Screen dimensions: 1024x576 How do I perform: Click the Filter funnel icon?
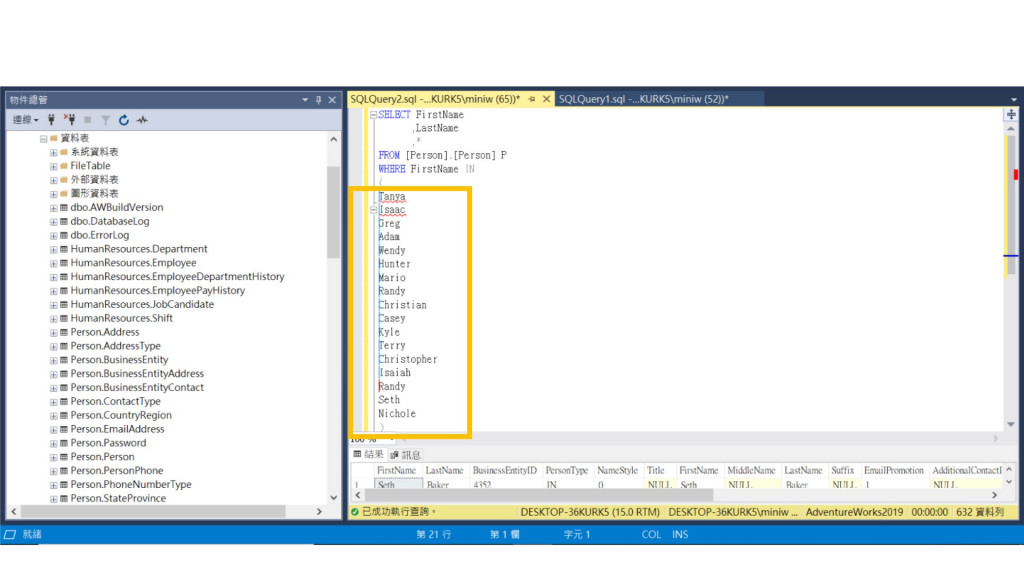coord(105,120)
